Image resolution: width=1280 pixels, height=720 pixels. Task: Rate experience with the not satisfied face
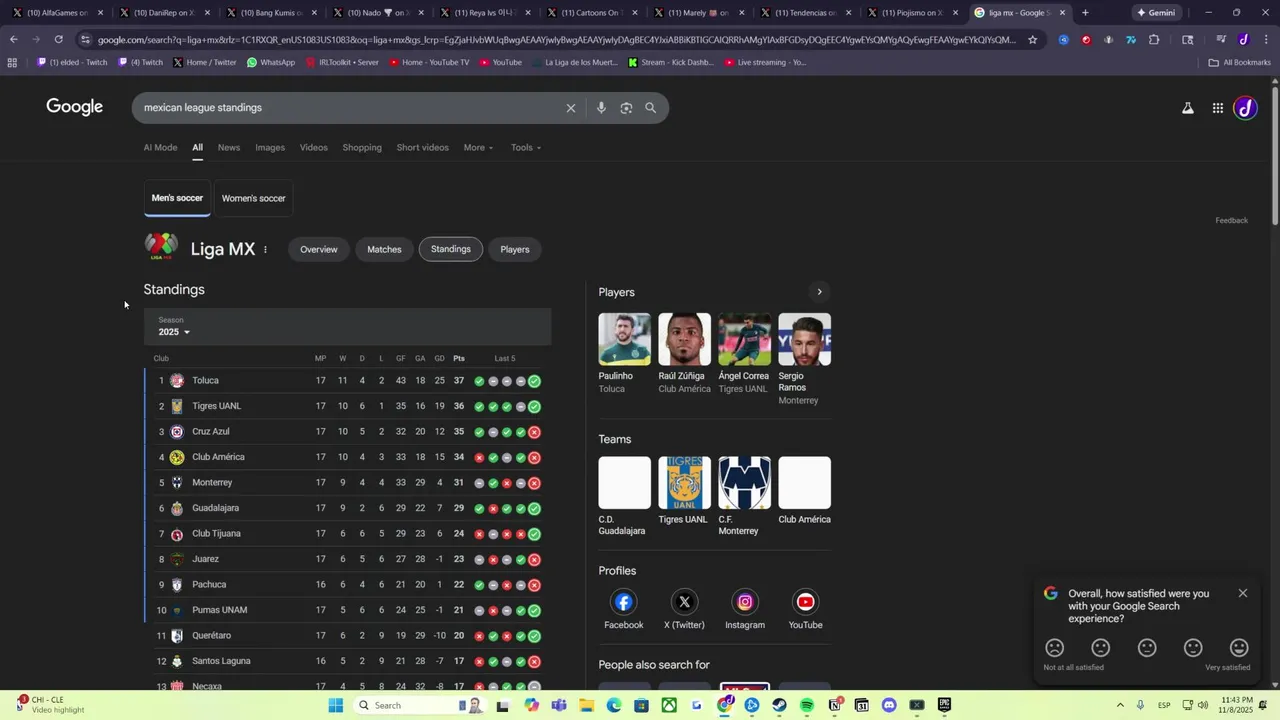1054,648
